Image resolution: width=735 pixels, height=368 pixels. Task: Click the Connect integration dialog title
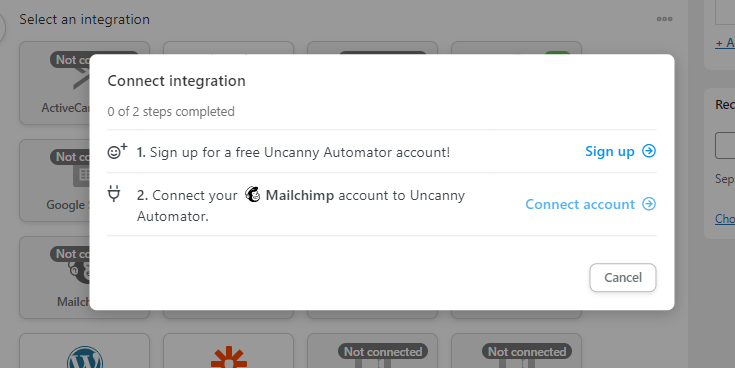click(176, 81)
